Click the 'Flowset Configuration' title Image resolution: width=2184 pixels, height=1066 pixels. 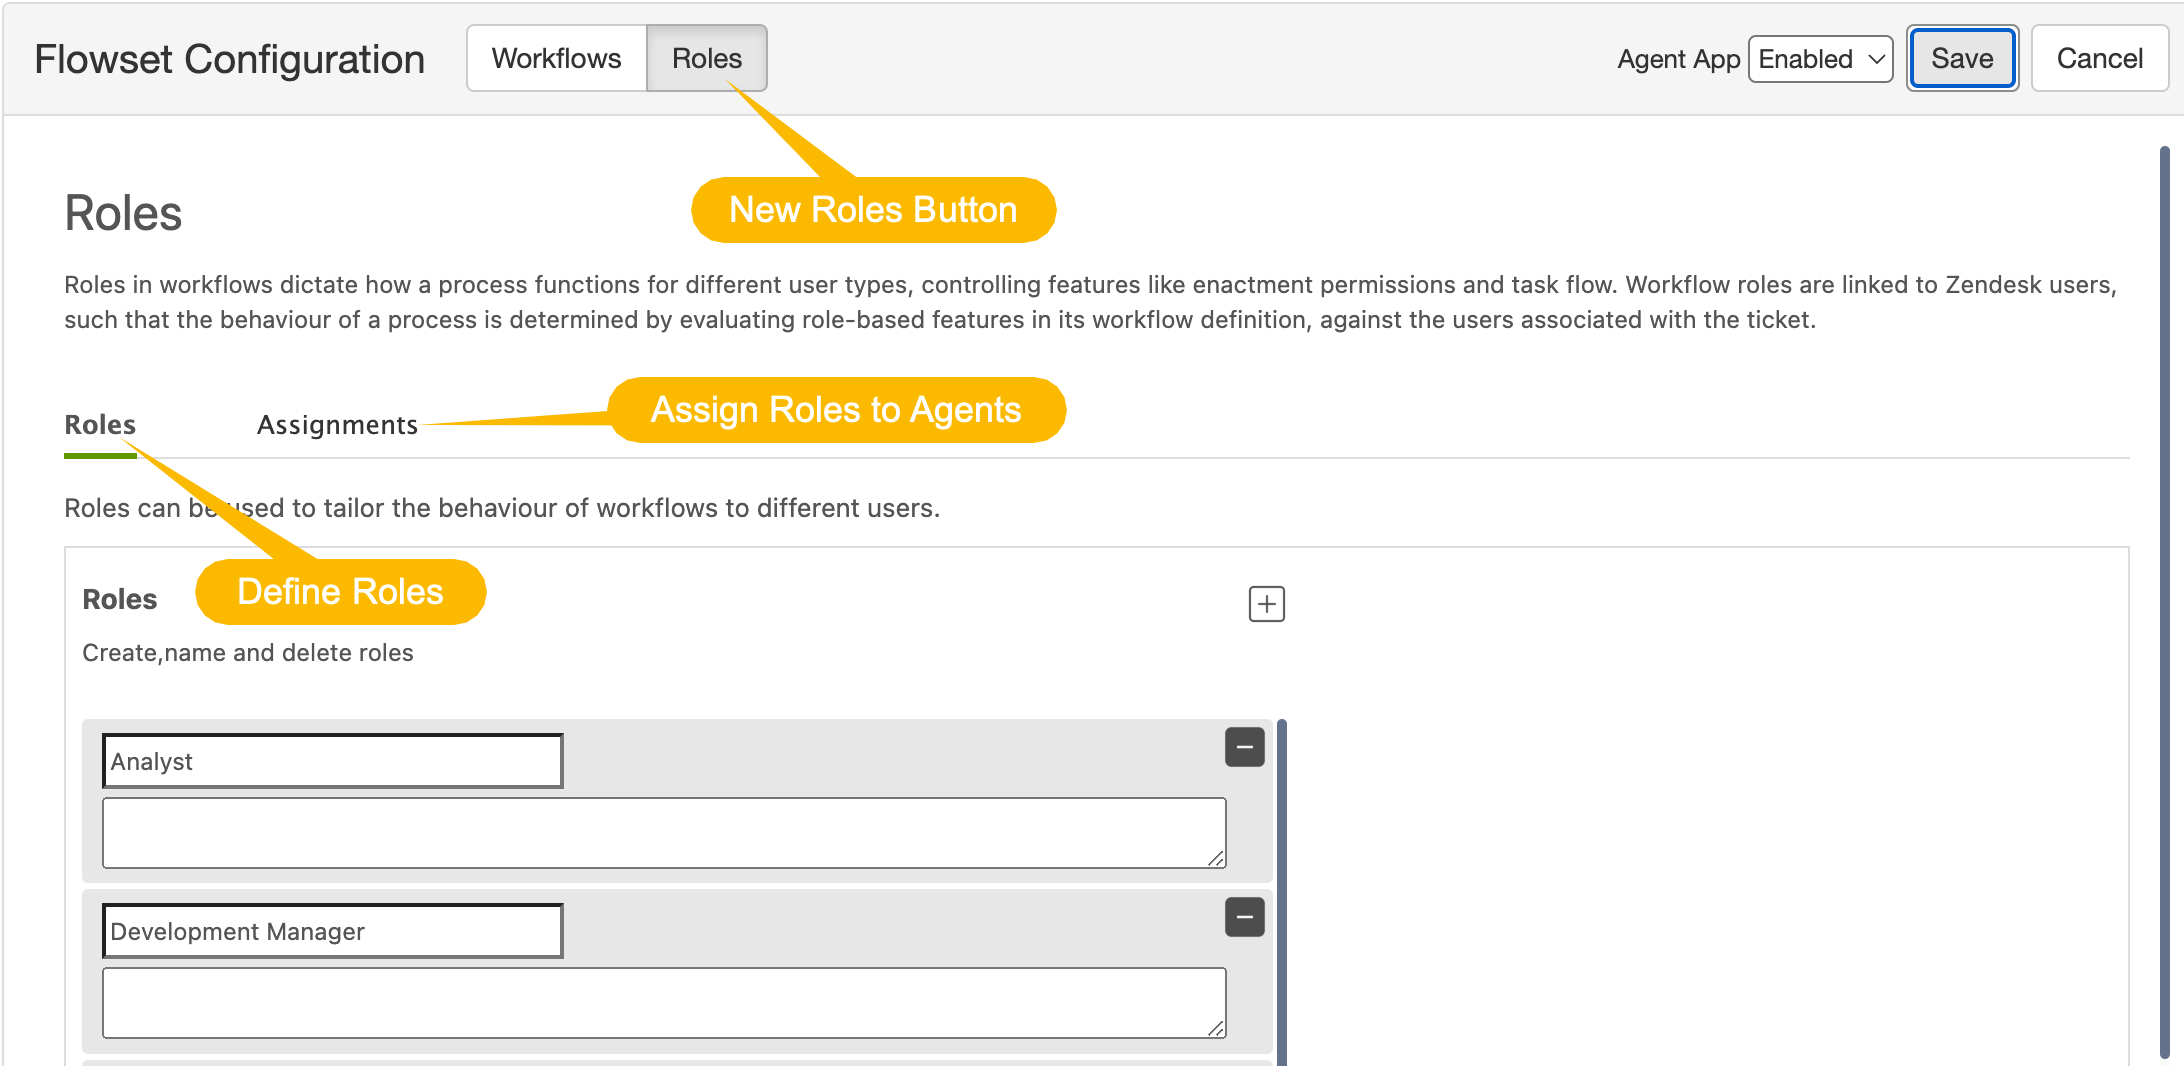230,59
